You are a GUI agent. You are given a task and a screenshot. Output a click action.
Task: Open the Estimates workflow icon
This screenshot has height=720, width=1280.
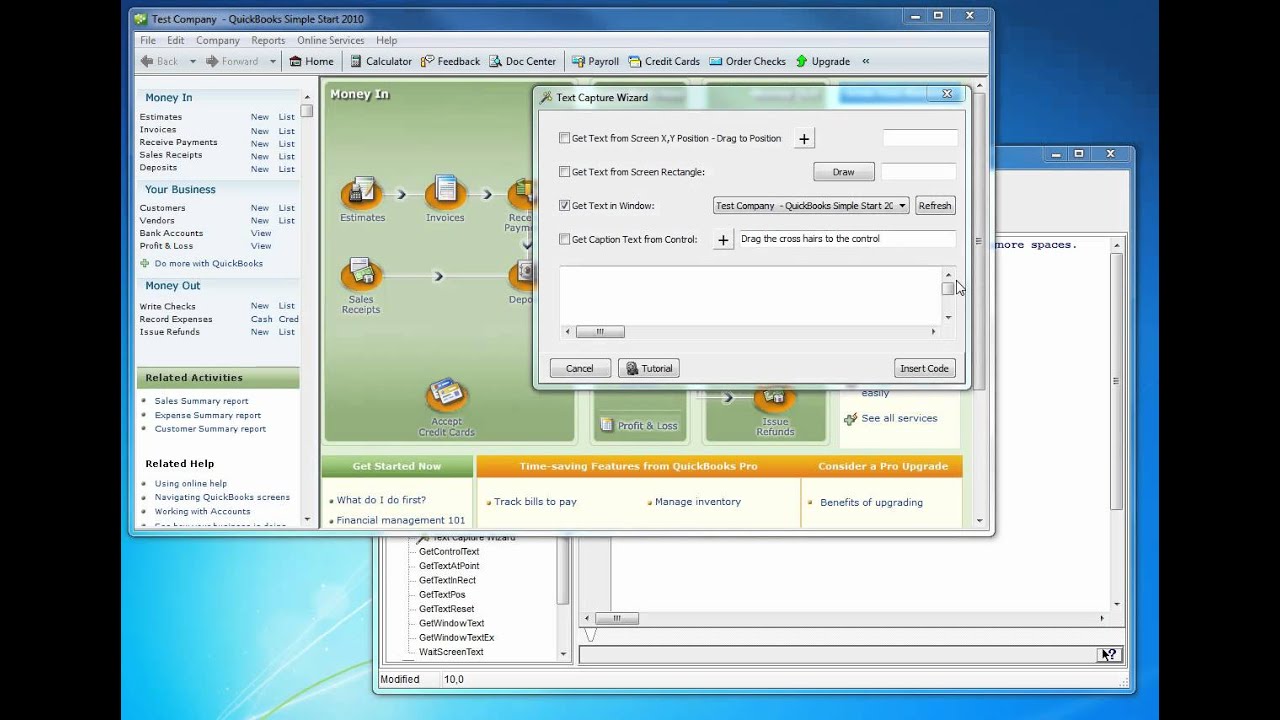(x=362, y=193)
